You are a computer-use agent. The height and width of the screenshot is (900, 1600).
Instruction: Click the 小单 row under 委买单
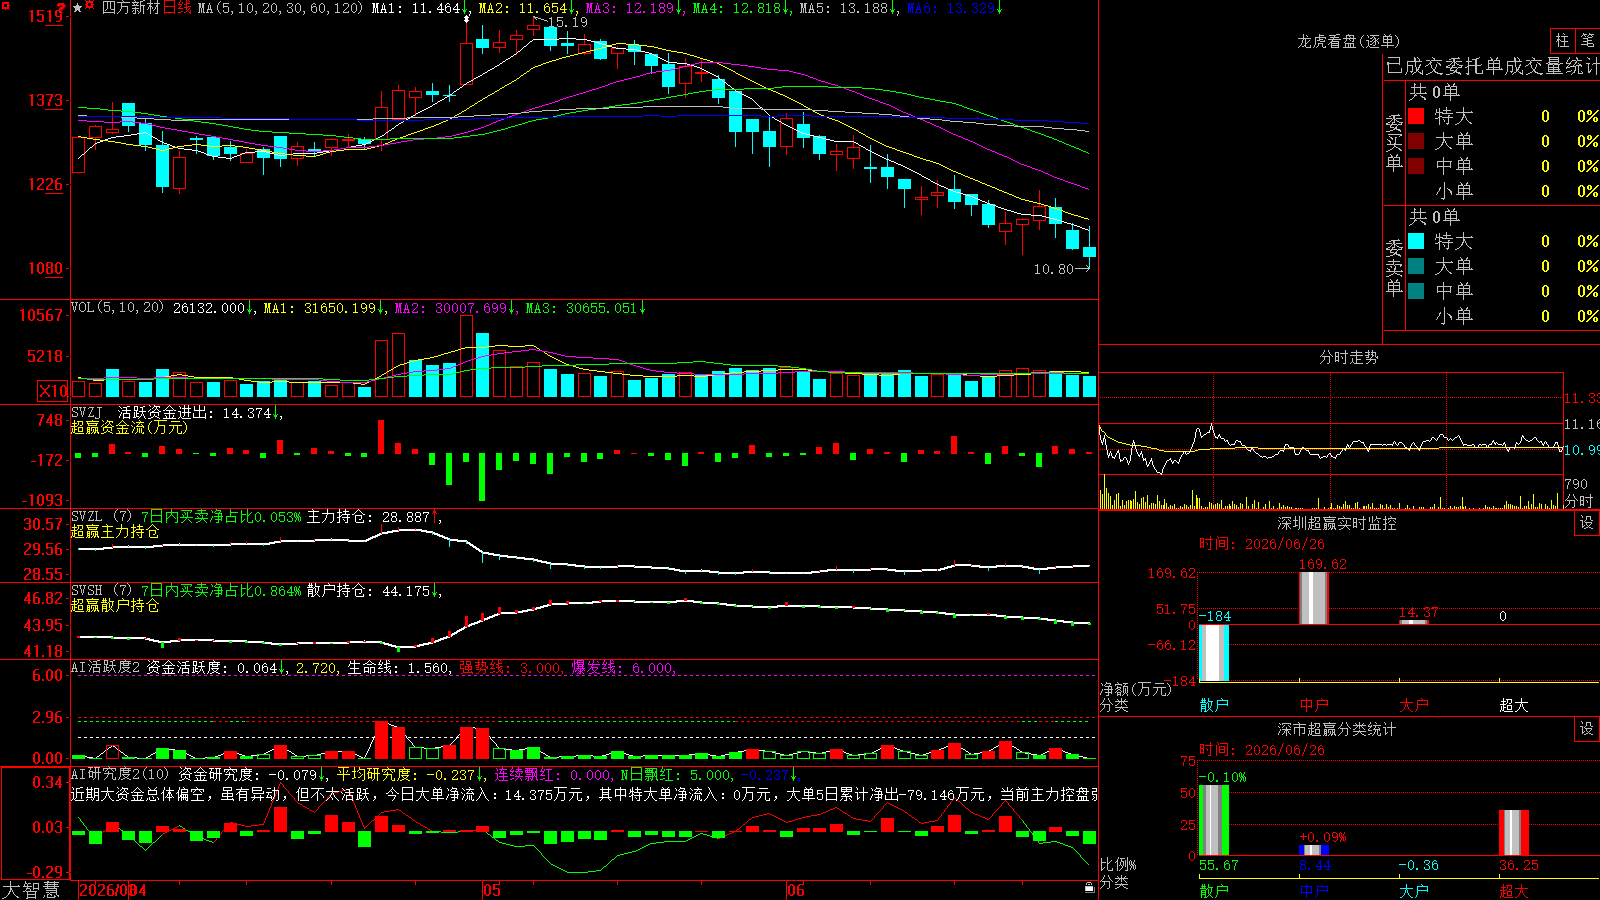pyautogui.click(x=1502, y=191)
